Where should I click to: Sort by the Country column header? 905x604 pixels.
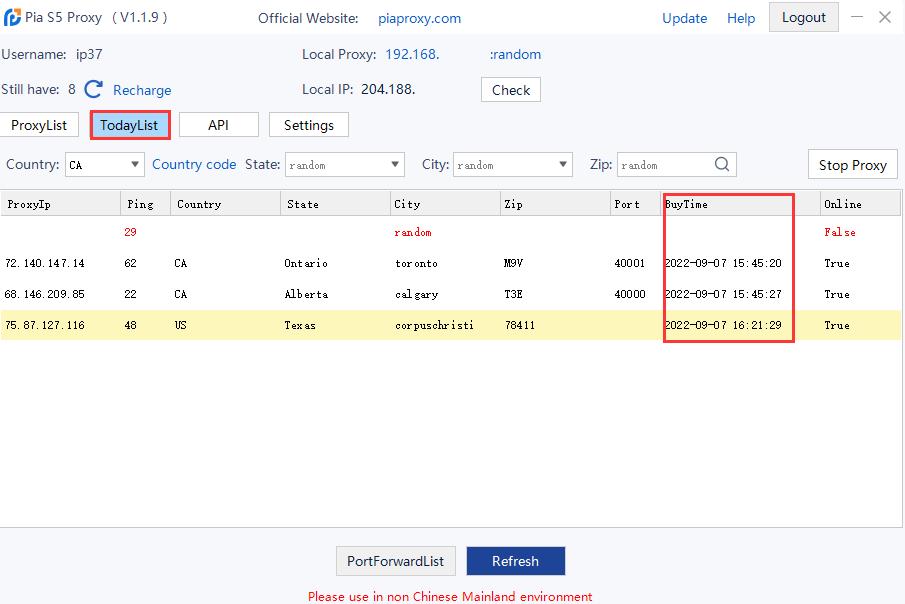pos(226,204)
